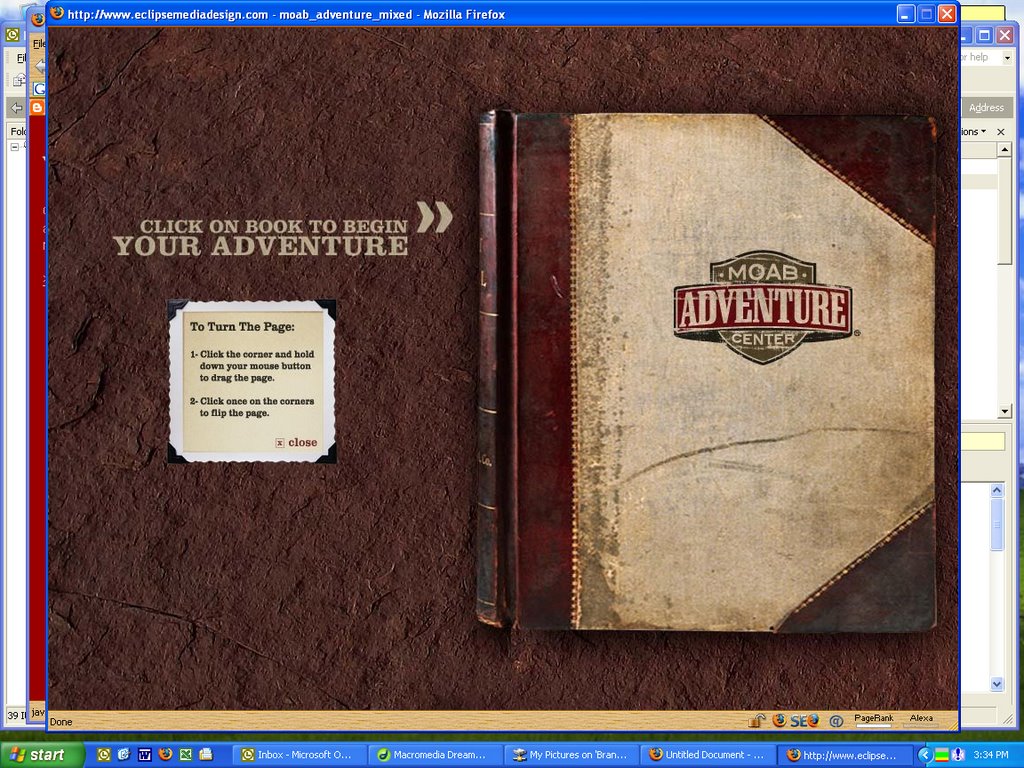Switch to Inbox - Microsoft Outlook taskbar button
Screen dimensions: 1024x768
click(299, 755)
